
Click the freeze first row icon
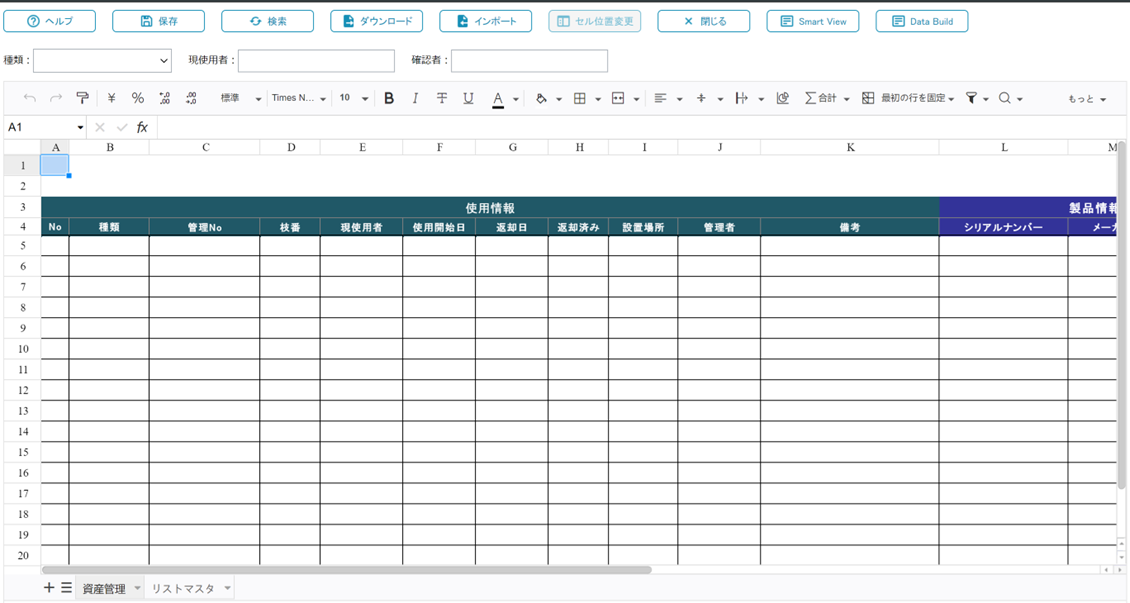[x=868, y=98]
